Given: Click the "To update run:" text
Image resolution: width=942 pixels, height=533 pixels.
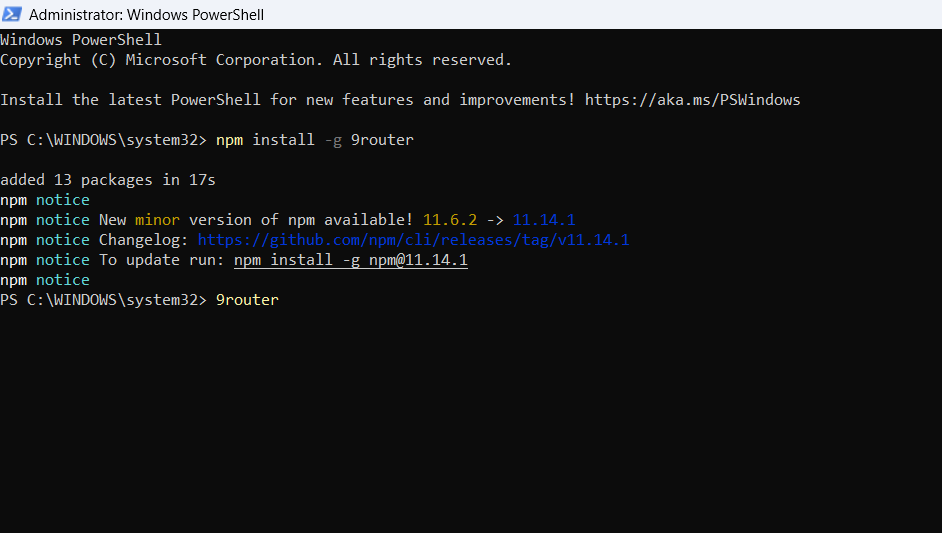Looking at the screenshot, I should click(162, 260).
